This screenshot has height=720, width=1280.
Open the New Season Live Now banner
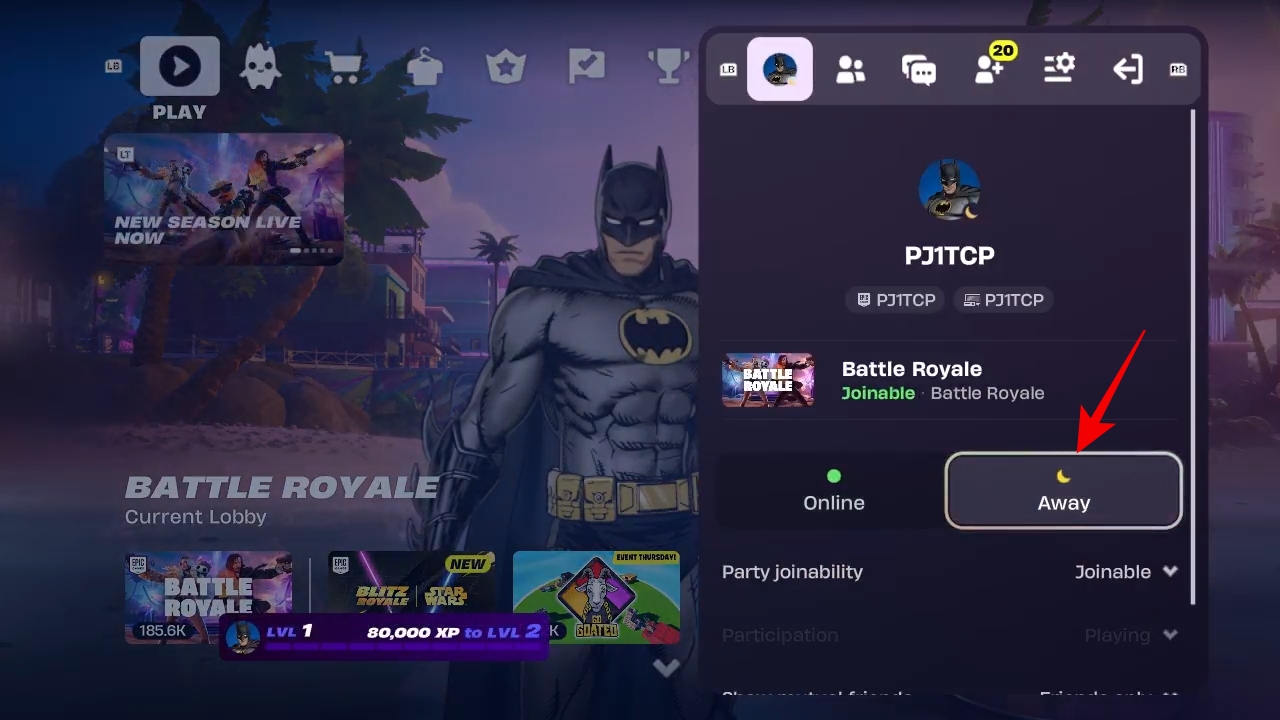[224, 199]
